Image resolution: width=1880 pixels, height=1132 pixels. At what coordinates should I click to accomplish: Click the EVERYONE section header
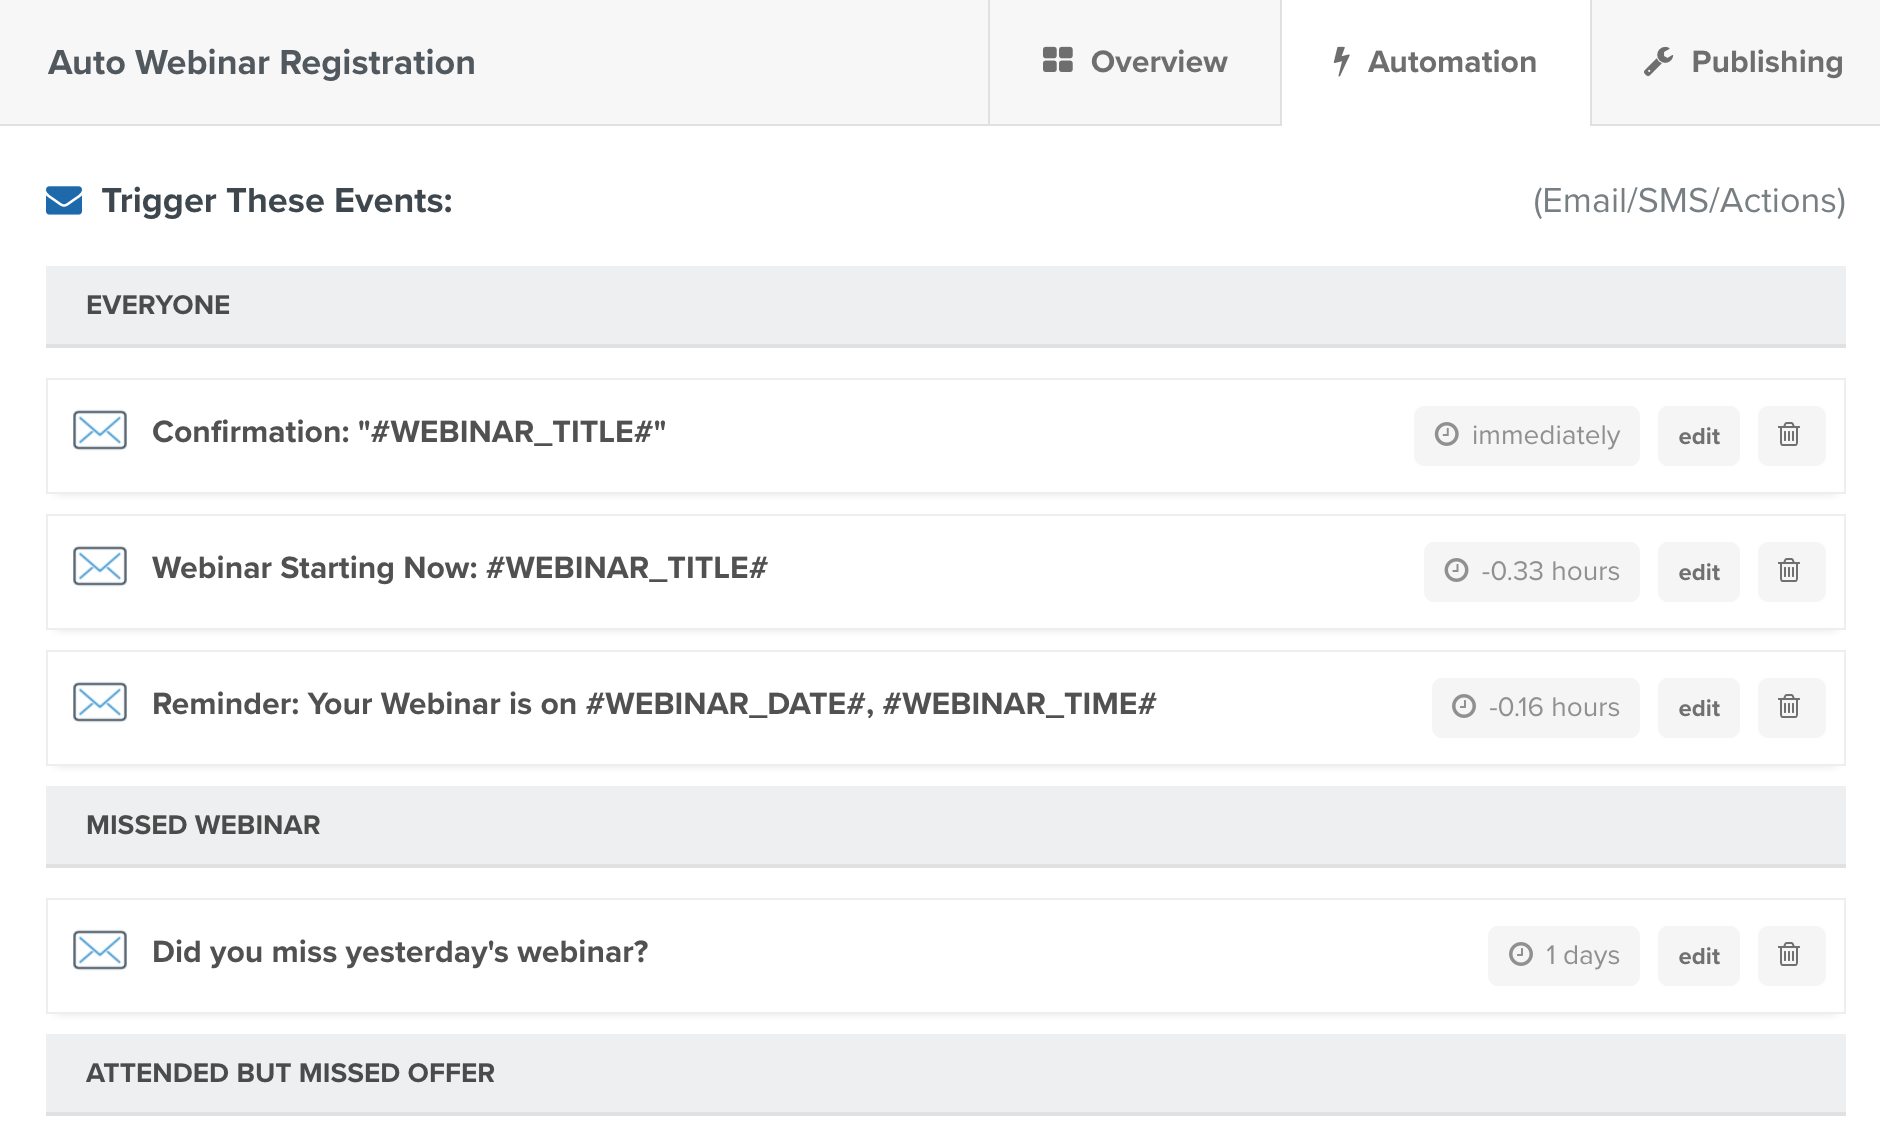pos(946,305)
